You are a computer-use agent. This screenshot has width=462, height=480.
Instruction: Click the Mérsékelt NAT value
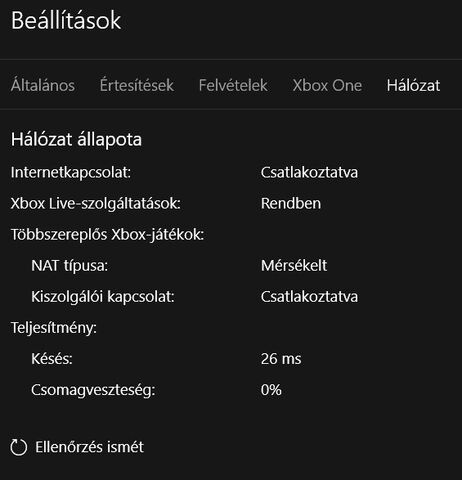click(x=294, y=266)
